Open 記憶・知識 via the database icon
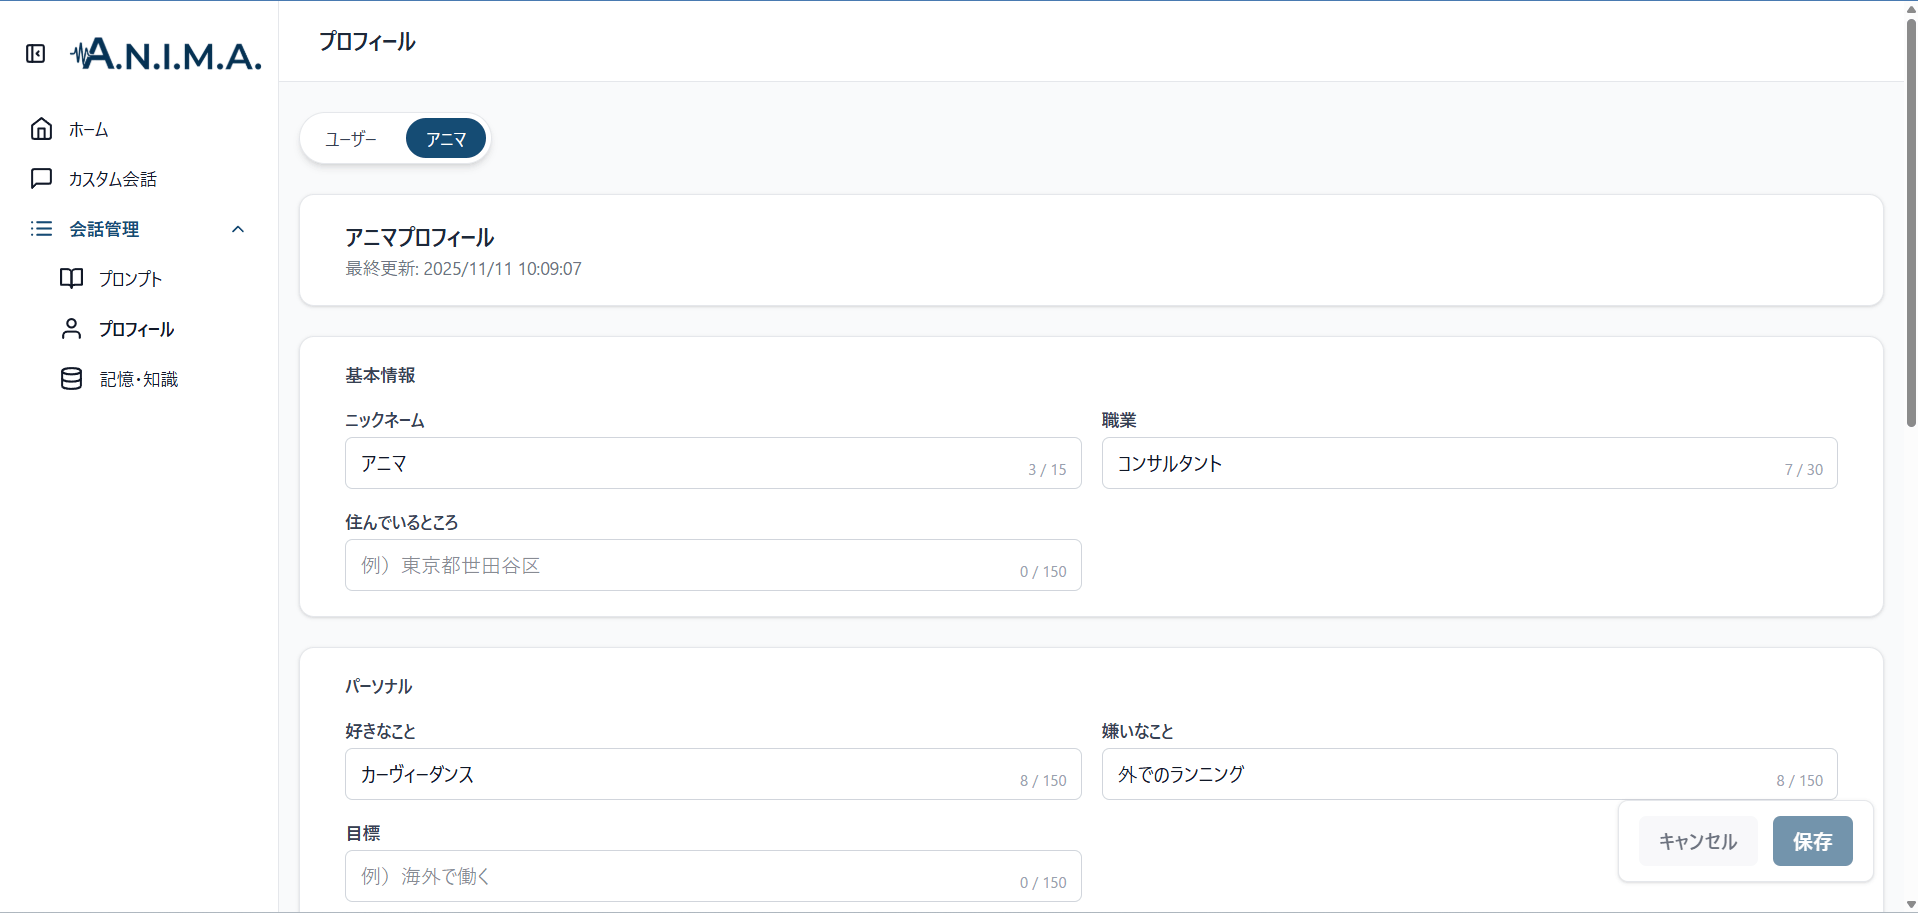This screenshot has height=913, width=1918. point(71,378)
